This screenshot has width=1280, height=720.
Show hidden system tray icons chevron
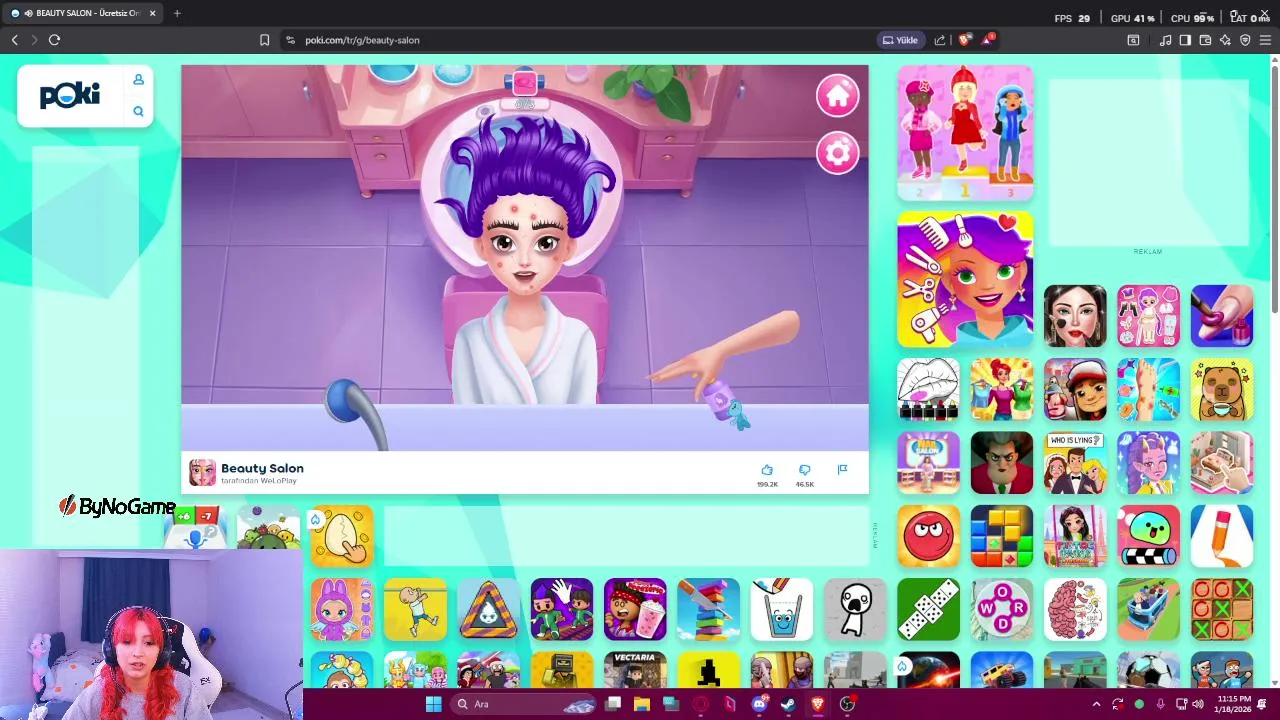tap(1096, 704)
